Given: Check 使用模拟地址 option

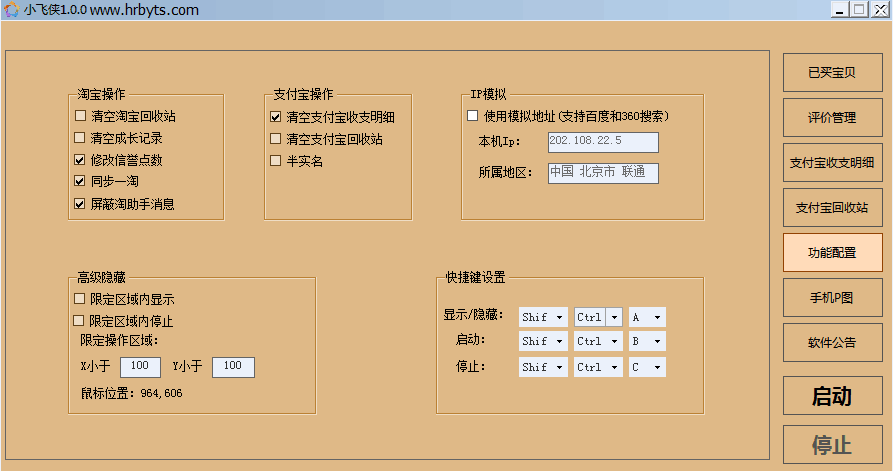Looking at the screenshot, I should (473, 116).
